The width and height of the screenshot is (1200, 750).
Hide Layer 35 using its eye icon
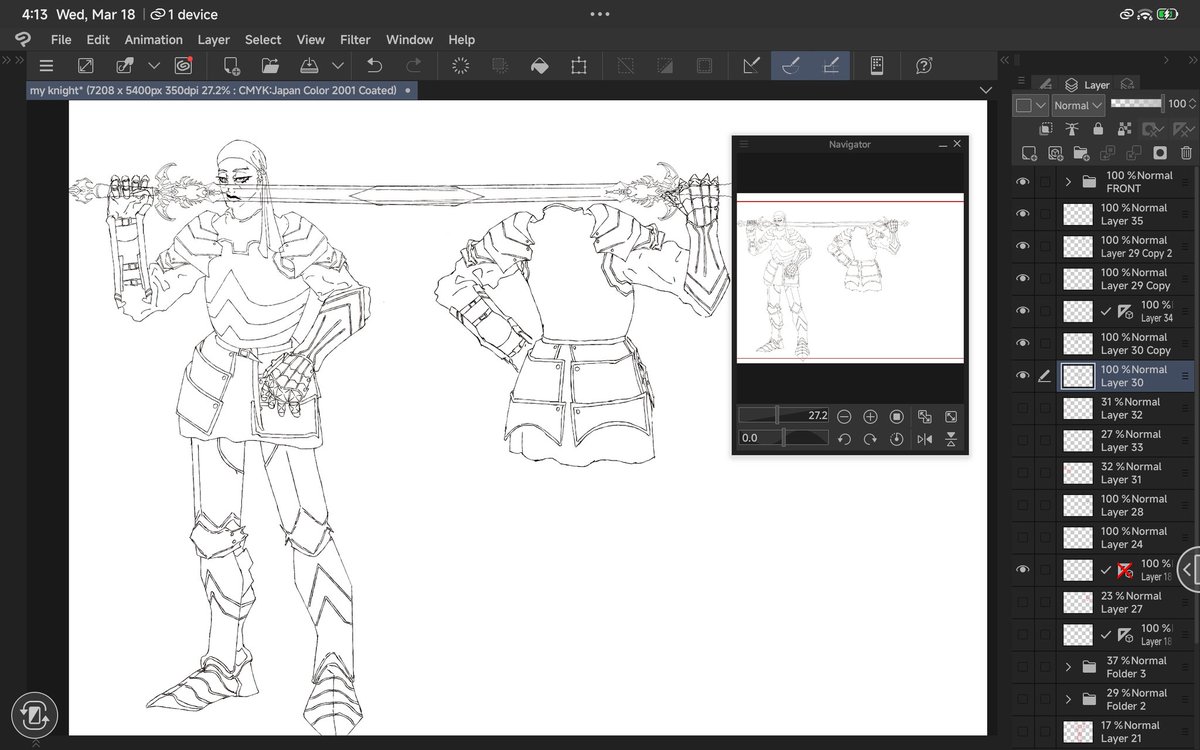pyautogui.click(x=1022, y=214)
